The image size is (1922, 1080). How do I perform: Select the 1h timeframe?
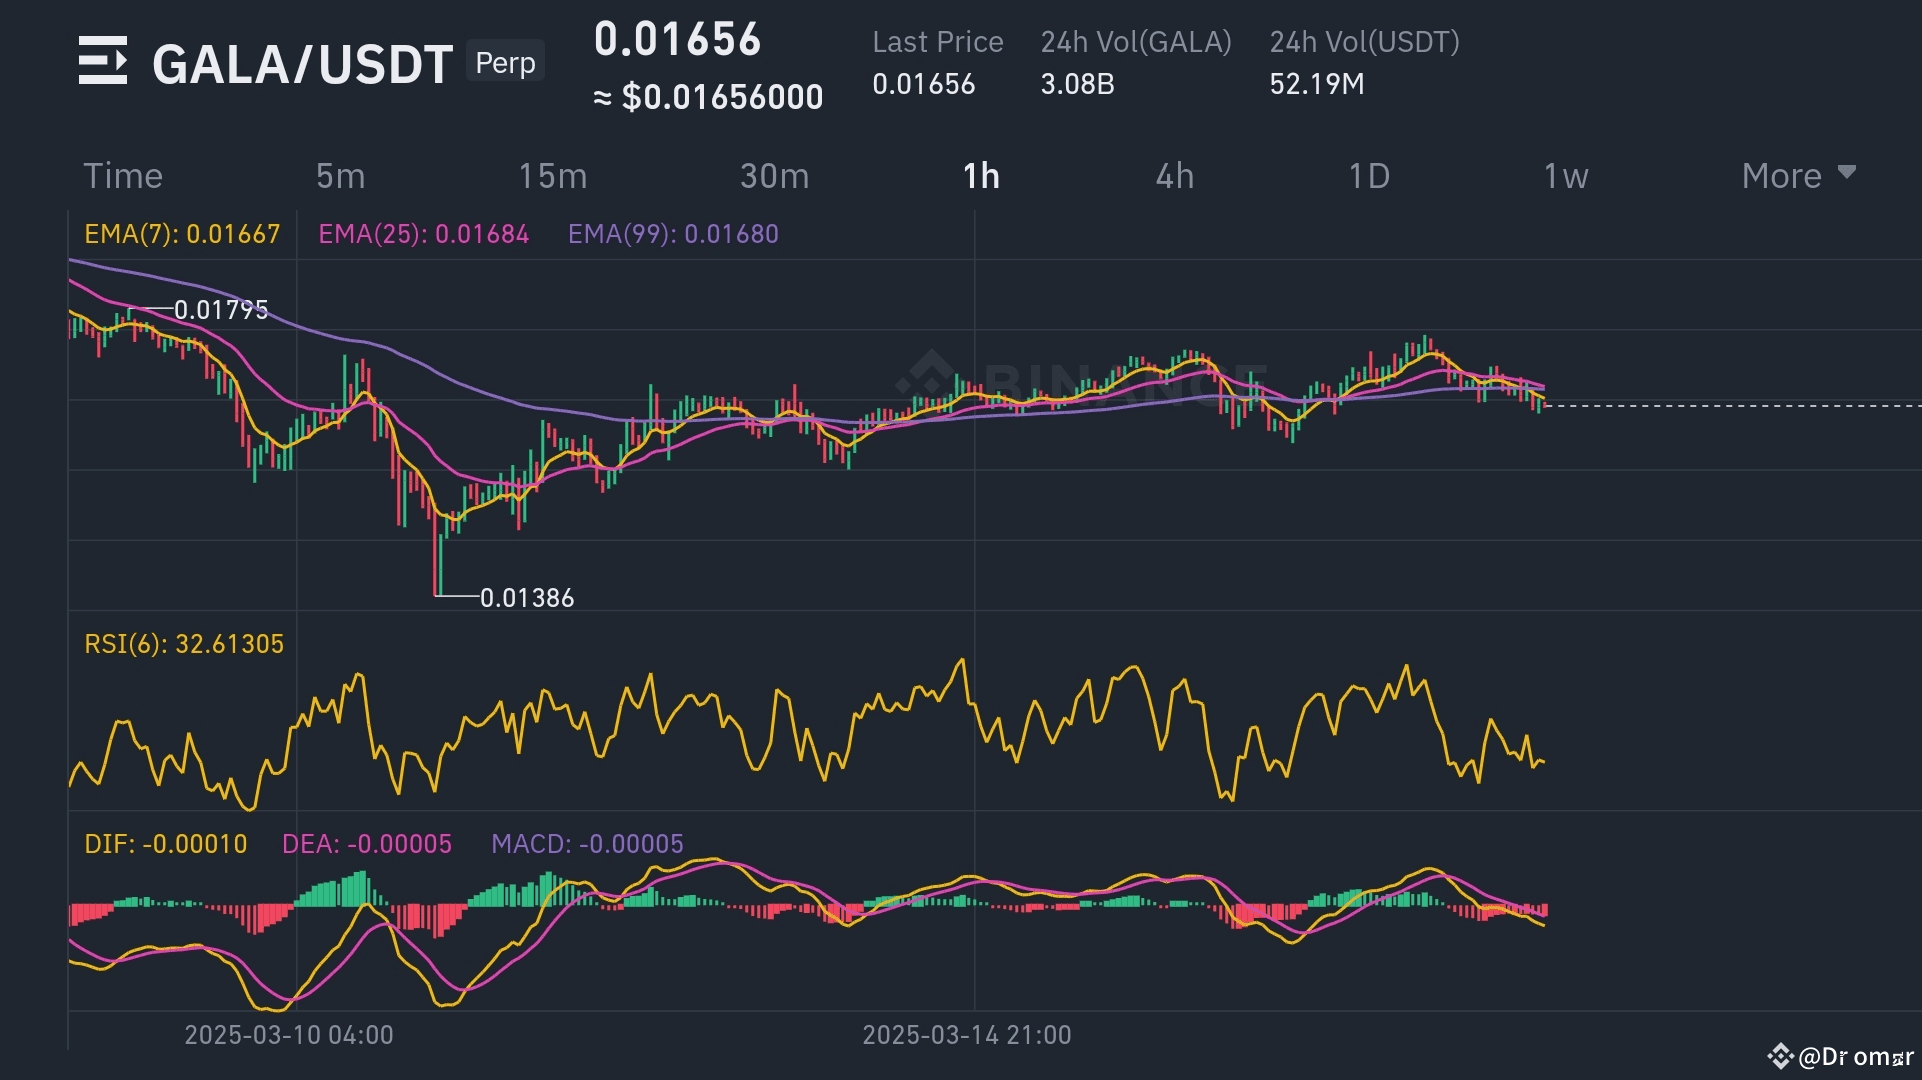tap(981, 176)
